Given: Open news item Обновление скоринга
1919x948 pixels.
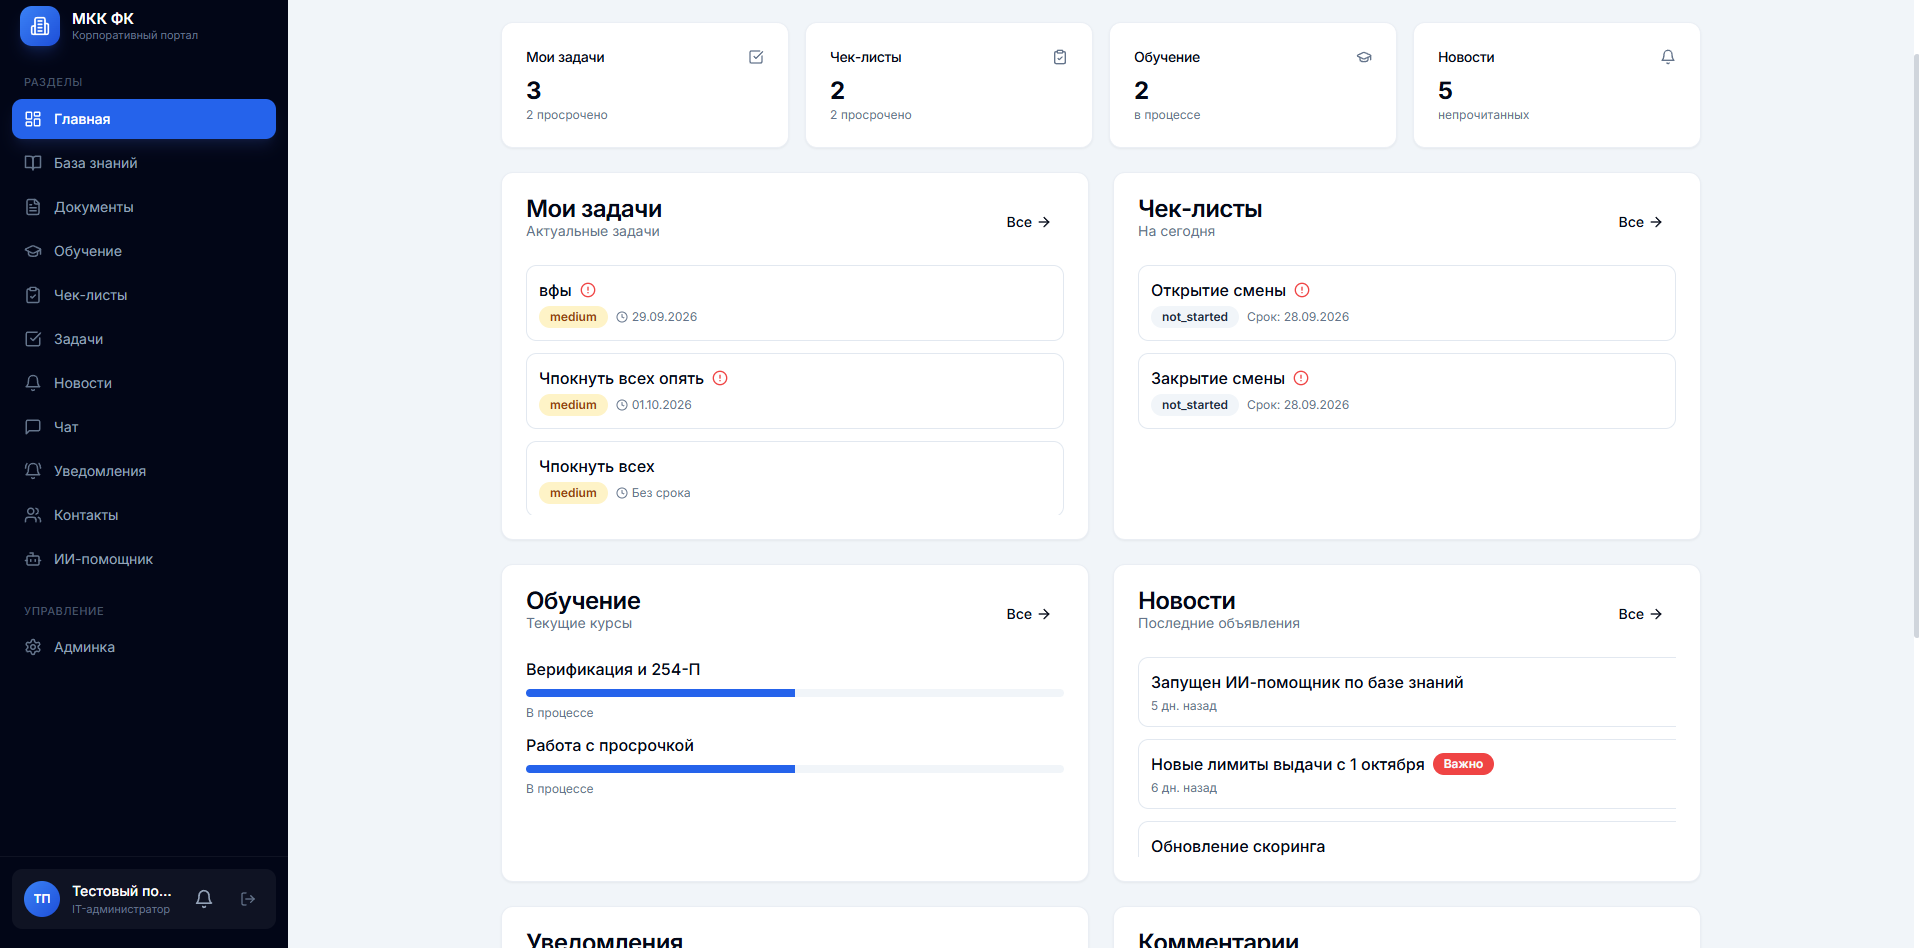Looking at the screenshot, I should (1406, 840).
